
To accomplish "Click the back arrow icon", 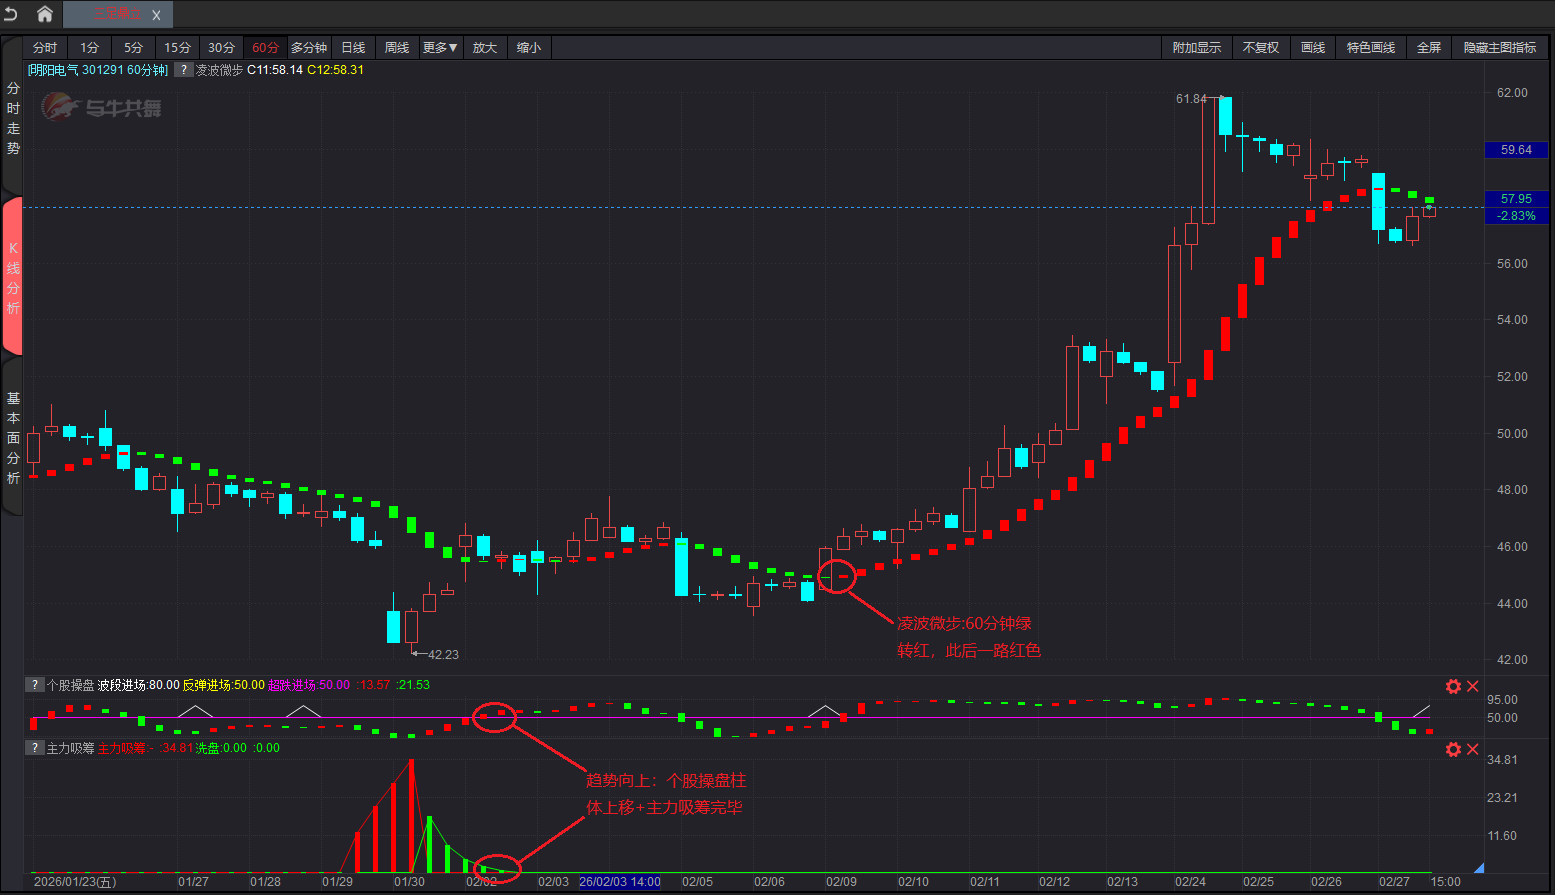I will (x=12, y=14).
